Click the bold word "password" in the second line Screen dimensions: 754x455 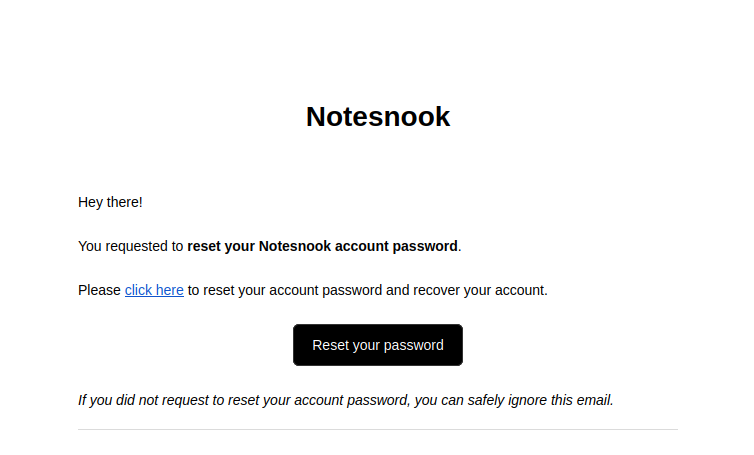coord(428,246)
